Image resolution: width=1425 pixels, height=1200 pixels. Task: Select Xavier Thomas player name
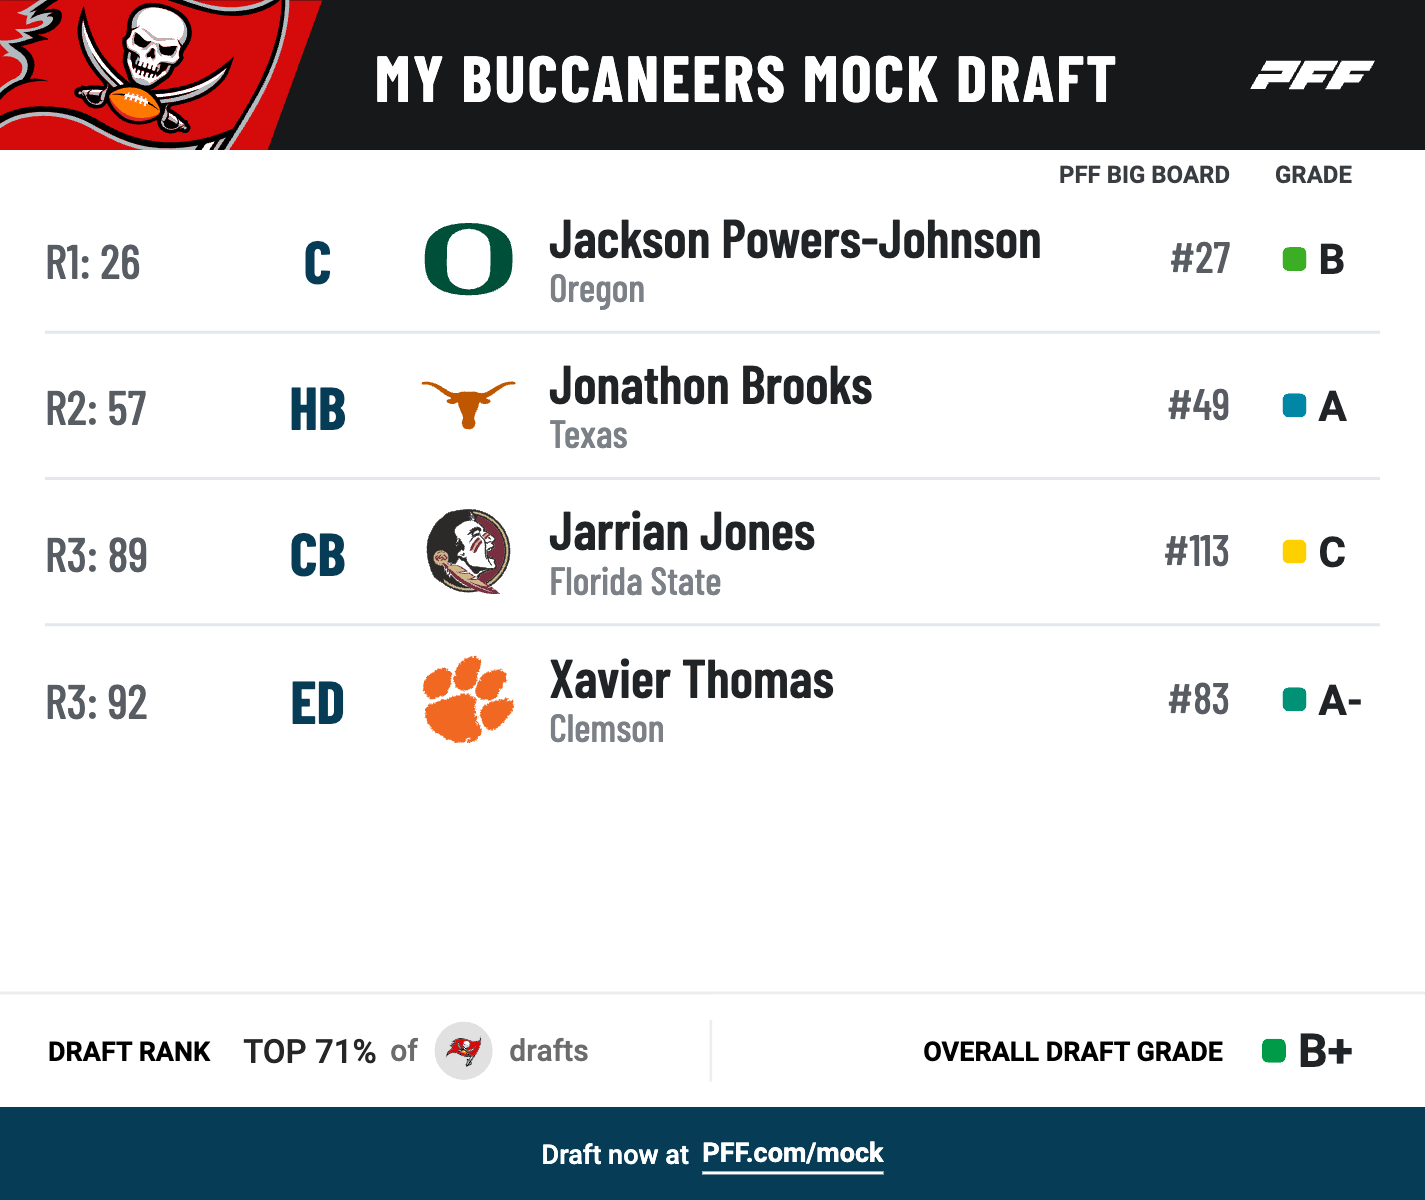click(691, 681)
